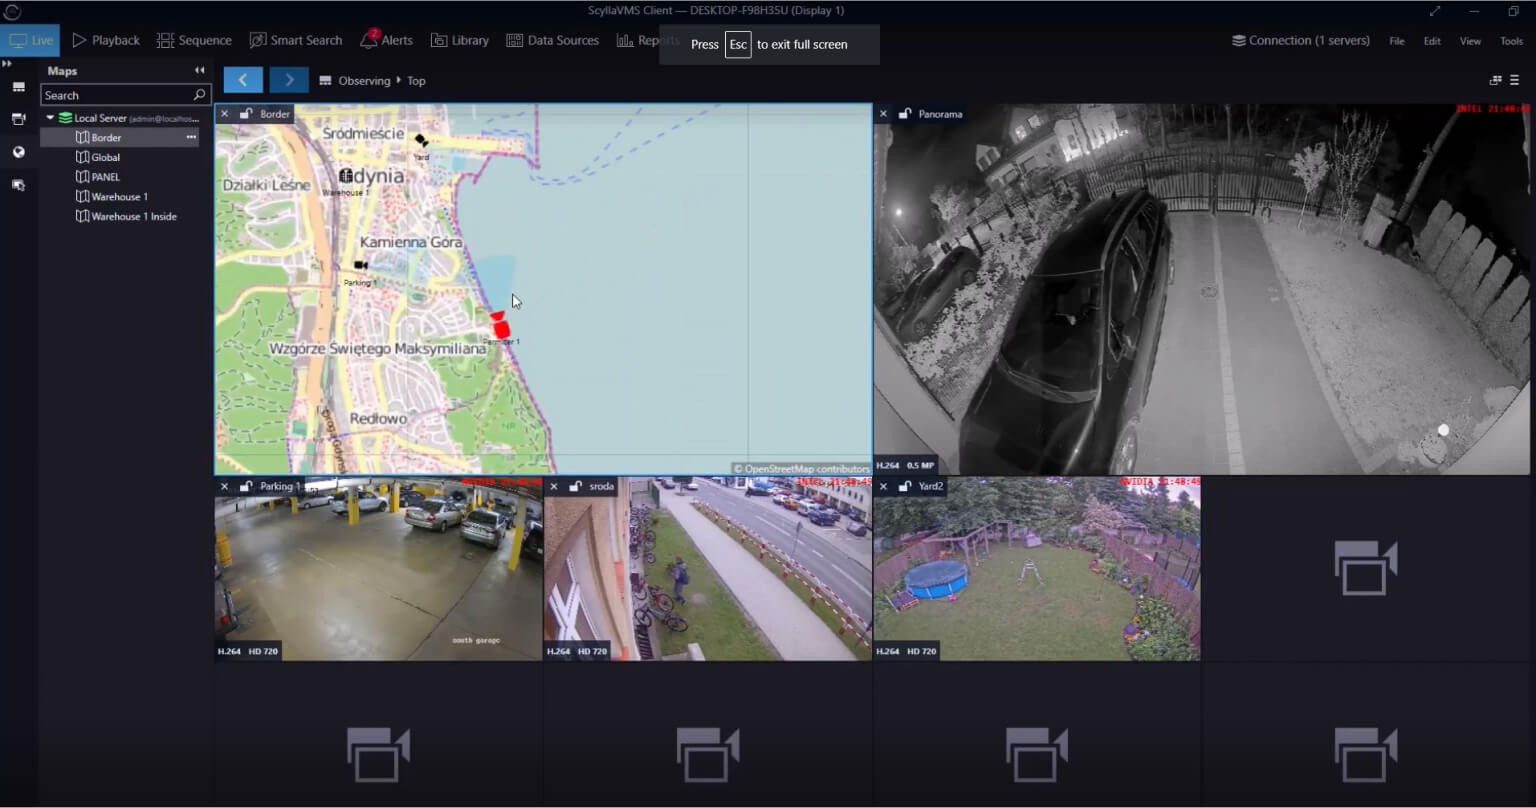This screenshot has height=808, width=1536.
Task: Click the Warehouse 1 marker on map
Action: tap(345, 175)
